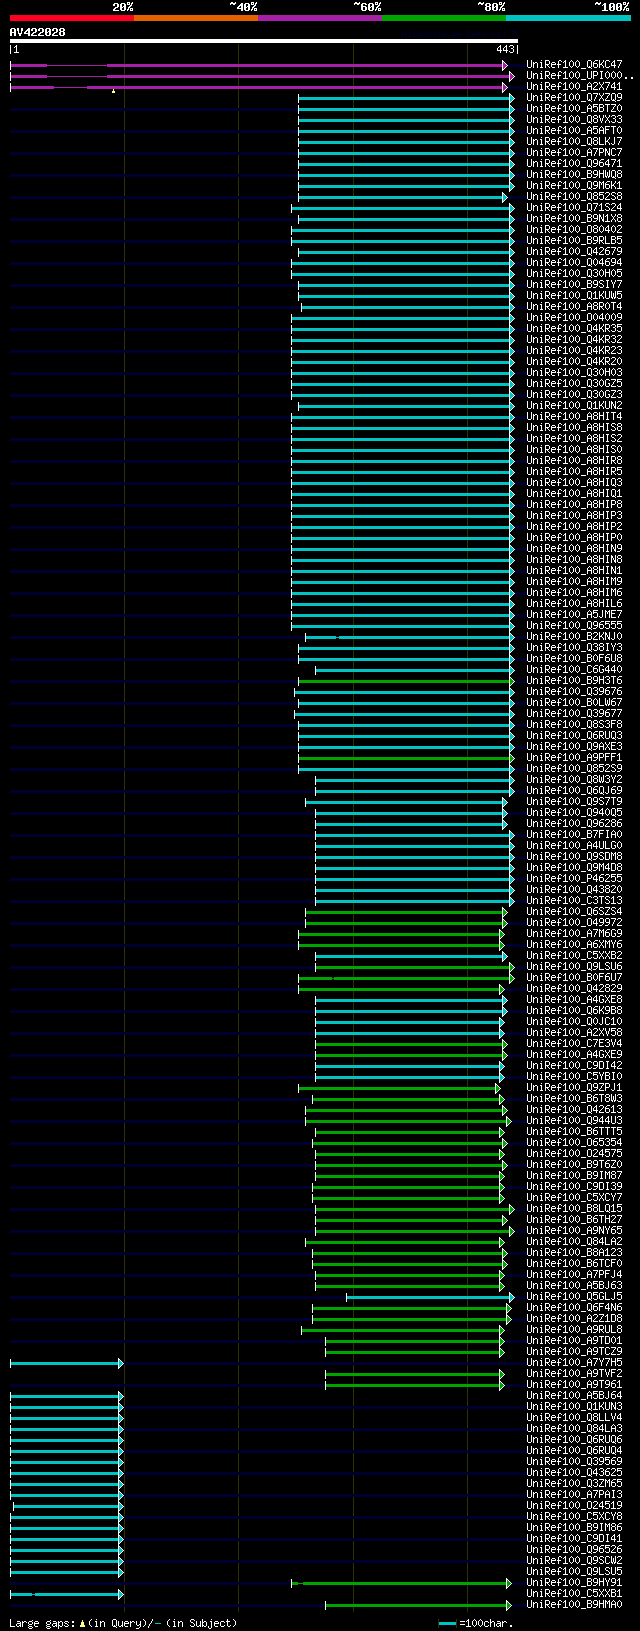Open hit UniRef100_Q6KC47

[x=574, y=65]
